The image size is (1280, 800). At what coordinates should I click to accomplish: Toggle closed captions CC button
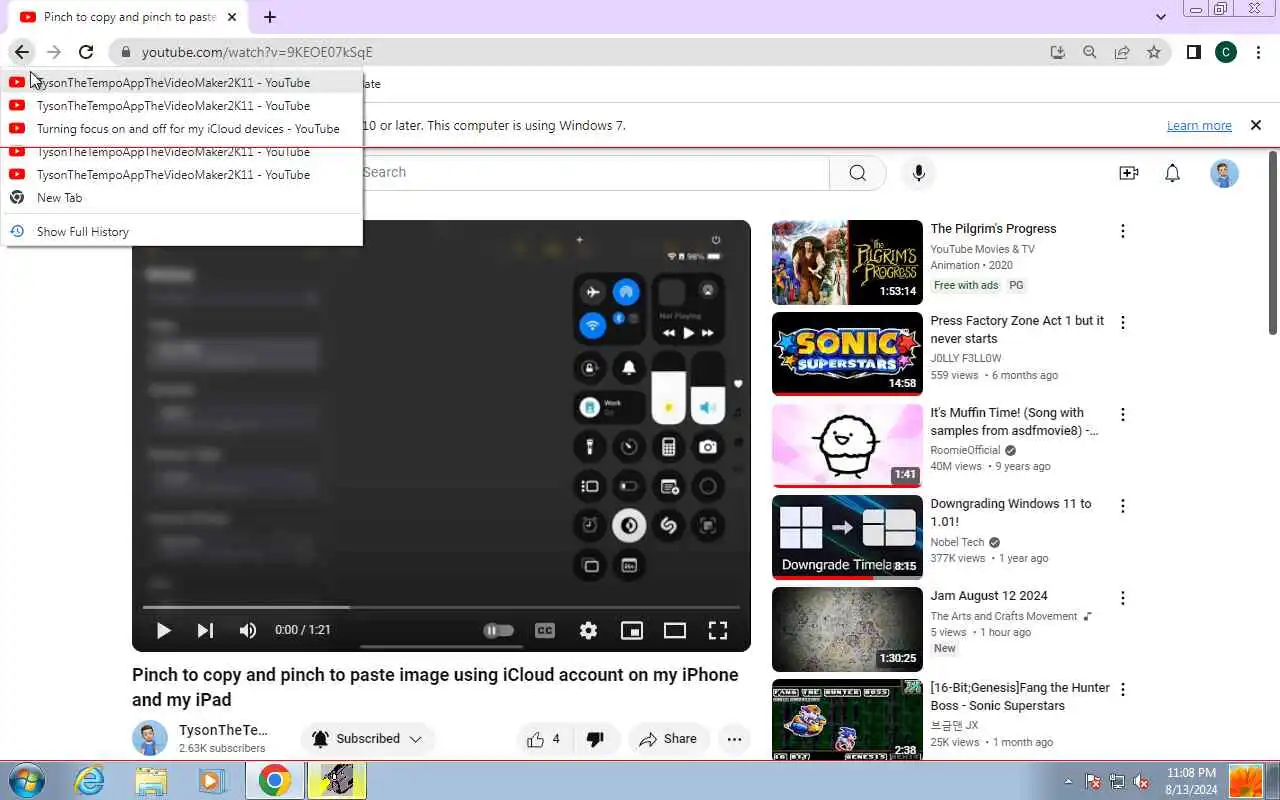click(x=545, y=630)
